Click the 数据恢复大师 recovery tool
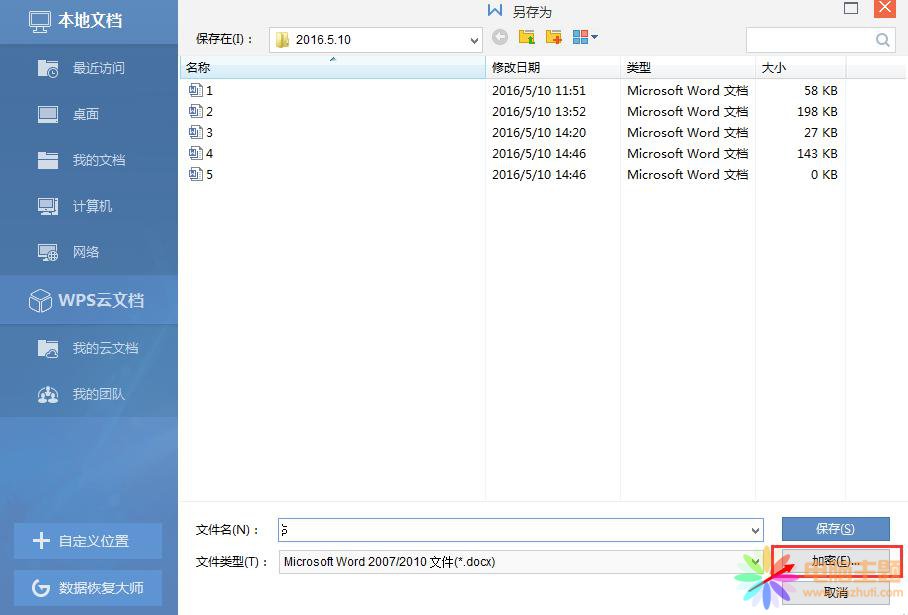 point(87,588)
